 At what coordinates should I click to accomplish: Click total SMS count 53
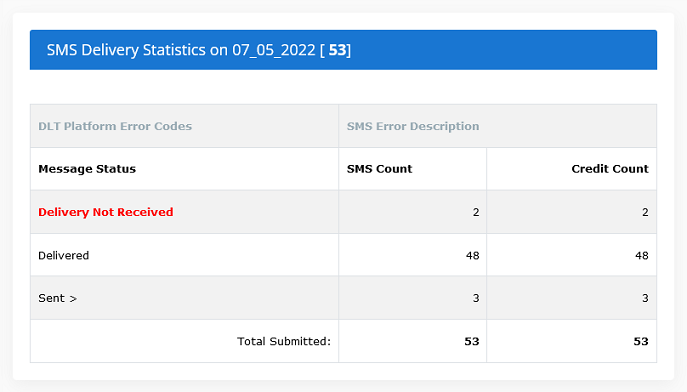[472, 341]
